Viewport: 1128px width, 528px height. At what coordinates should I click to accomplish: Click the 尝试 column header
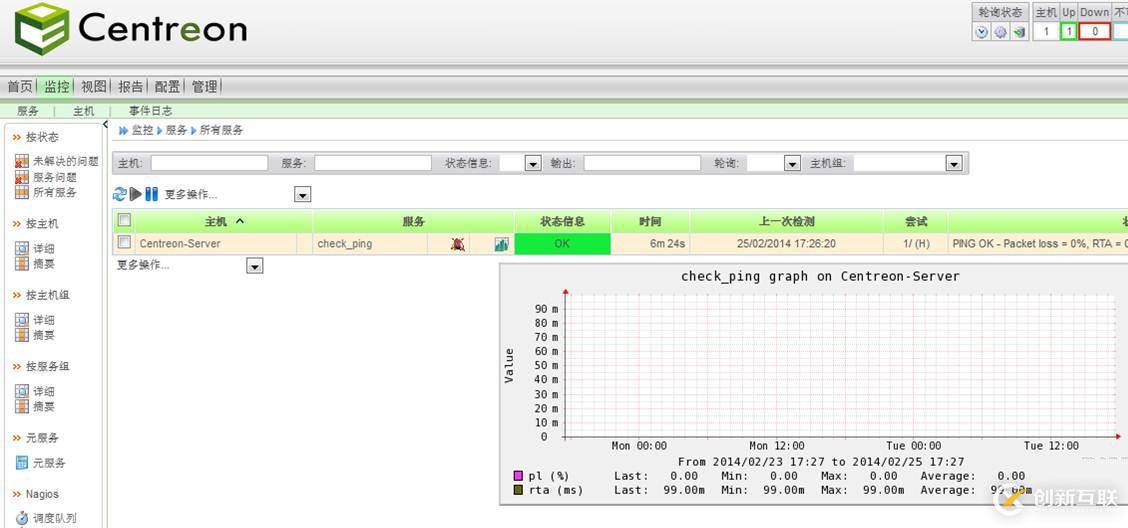click(916, 222)
